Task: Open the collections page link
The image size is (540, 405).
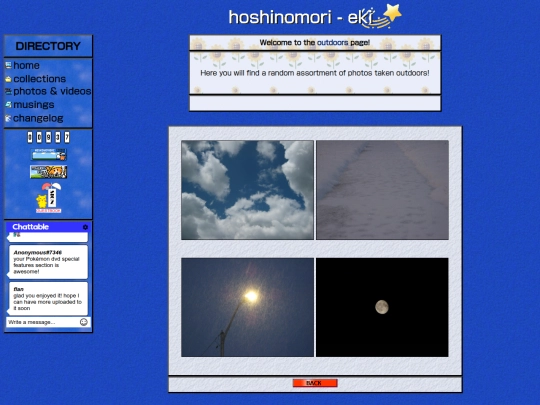Action: pyautogui.click(x=40, y=79)
